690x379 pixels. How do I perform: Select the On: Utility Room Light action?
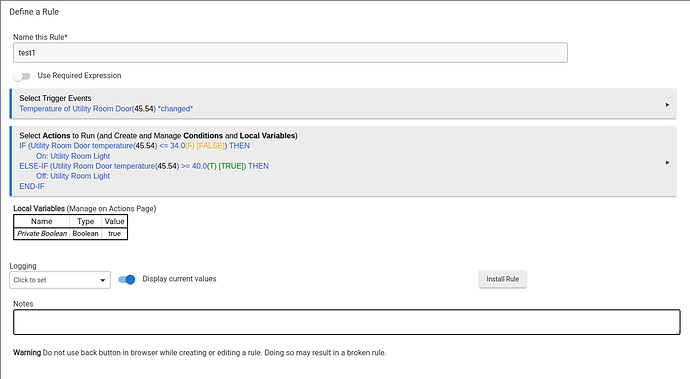73,156
